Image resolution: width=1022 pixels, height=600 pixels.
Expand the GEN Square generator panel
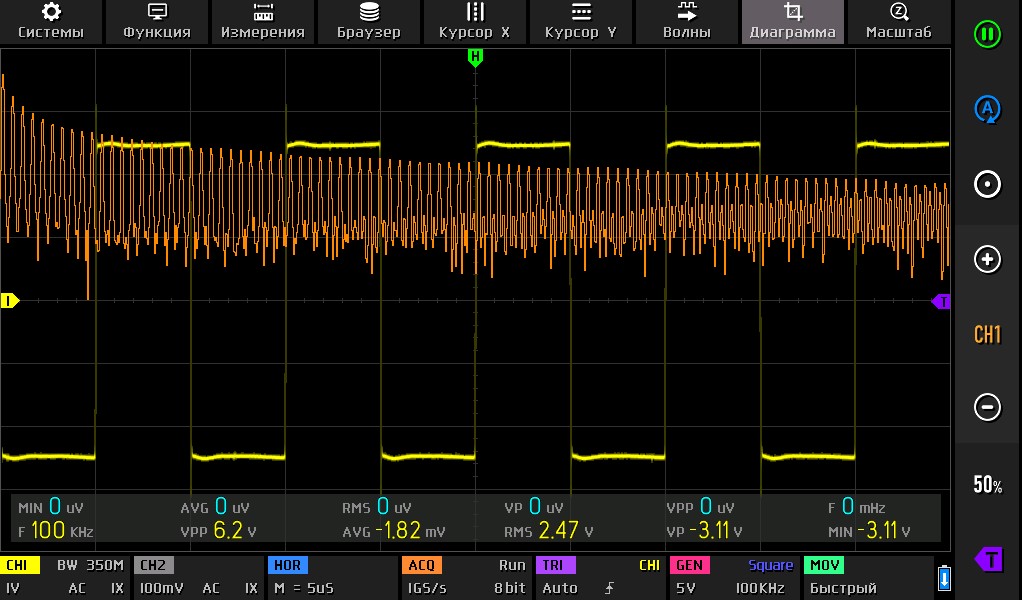(733, 577)
